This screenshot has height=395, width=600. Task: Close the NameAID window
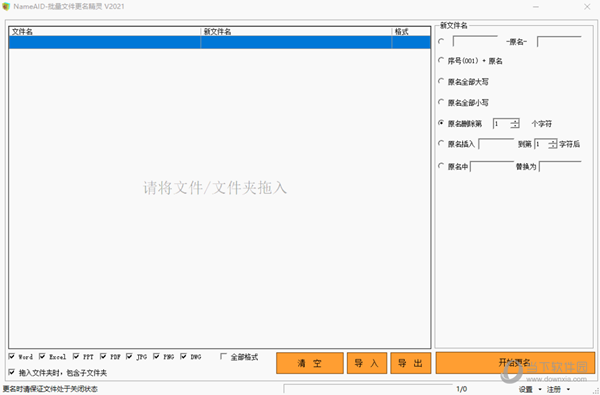587,7
